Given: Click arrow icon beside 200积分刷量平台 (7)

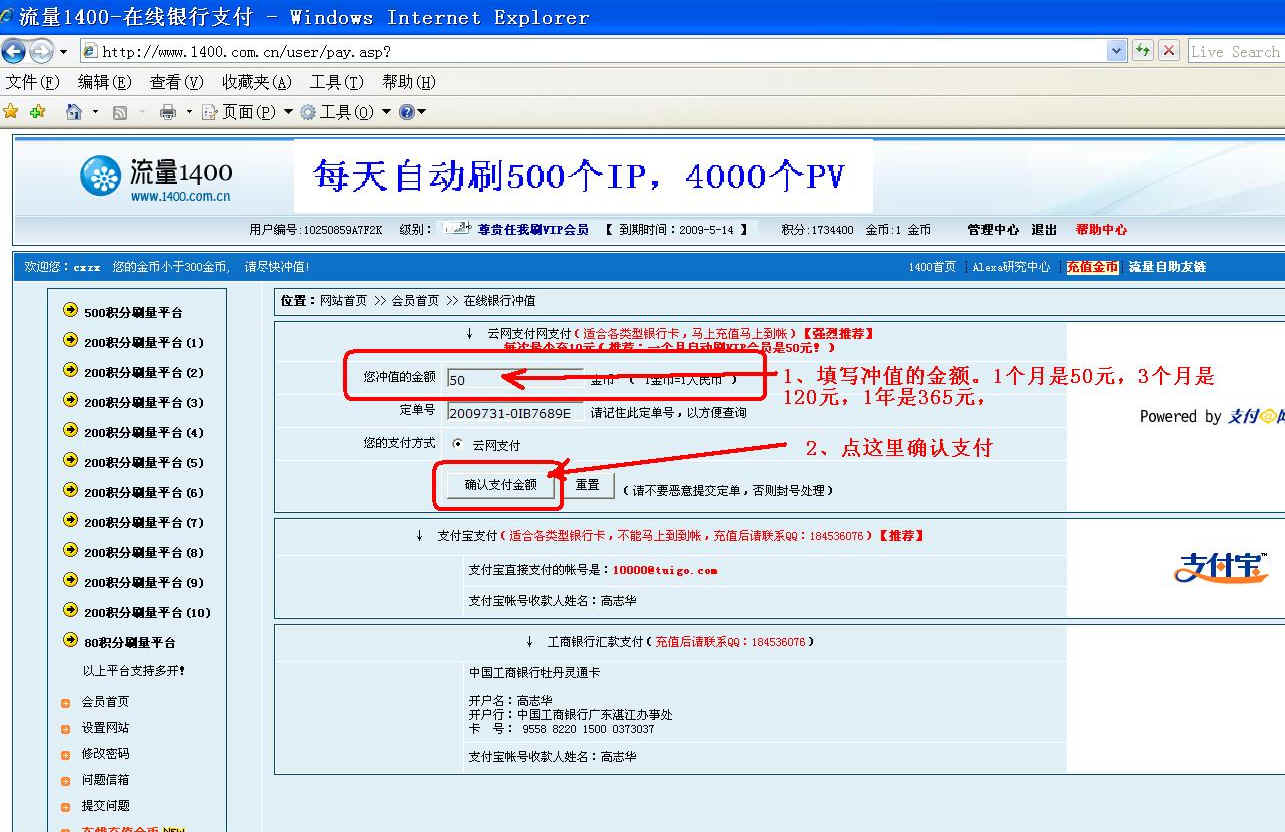Looking at the screenshot, I should [x=70, y=520].
